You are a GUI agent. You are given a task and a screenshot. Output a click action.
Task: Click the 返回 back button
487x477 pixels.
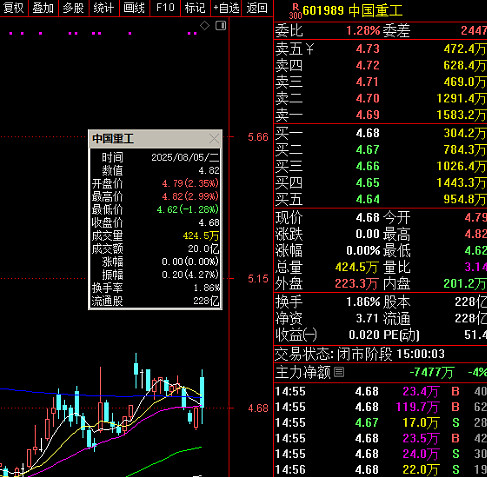257,8
